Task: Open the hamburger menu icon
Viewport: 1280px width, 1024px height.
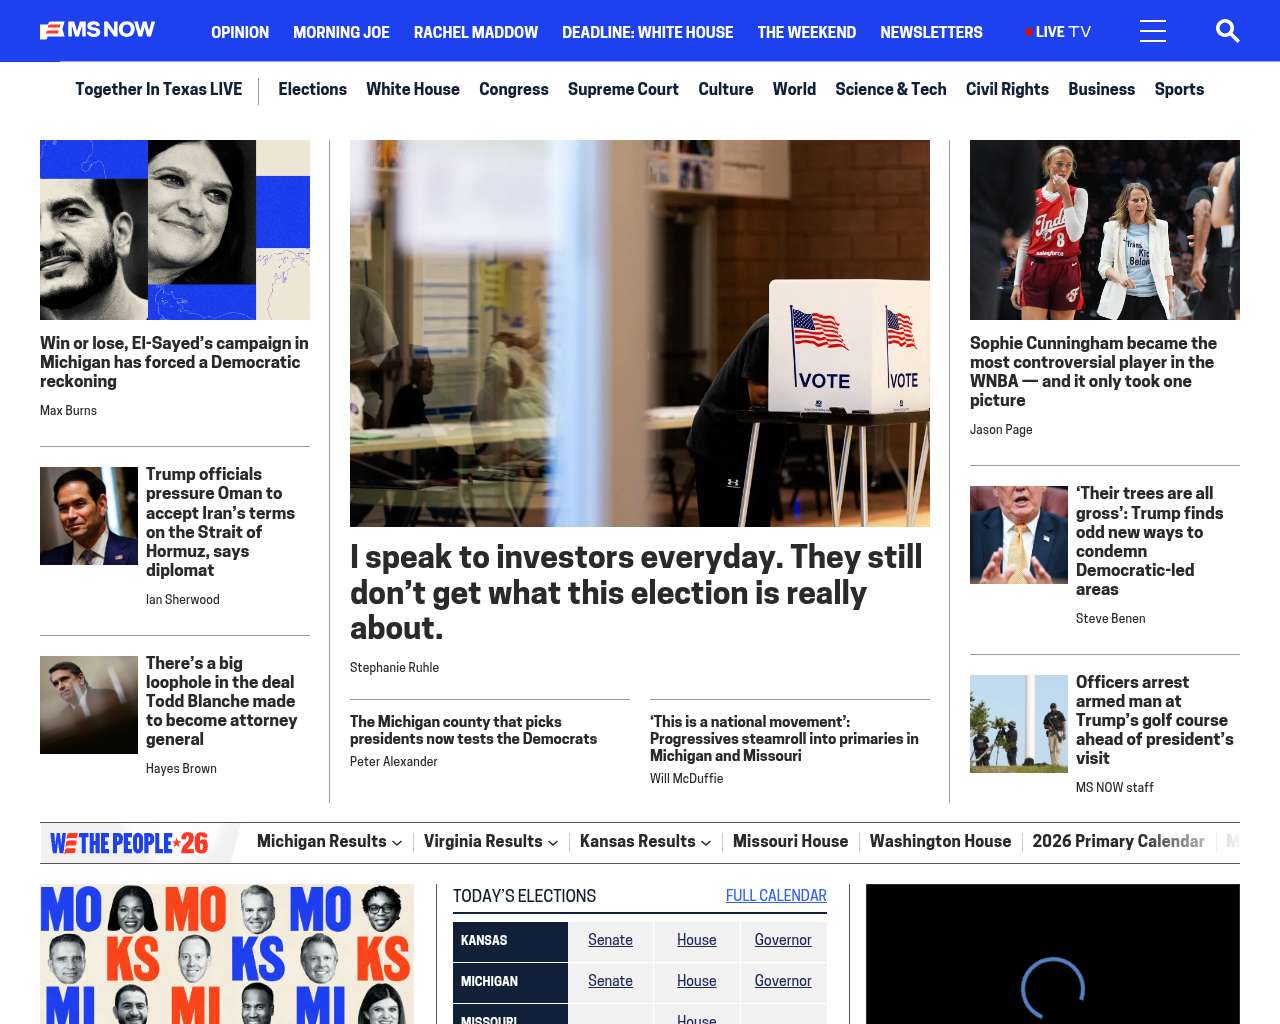Action: [1153, 31]
